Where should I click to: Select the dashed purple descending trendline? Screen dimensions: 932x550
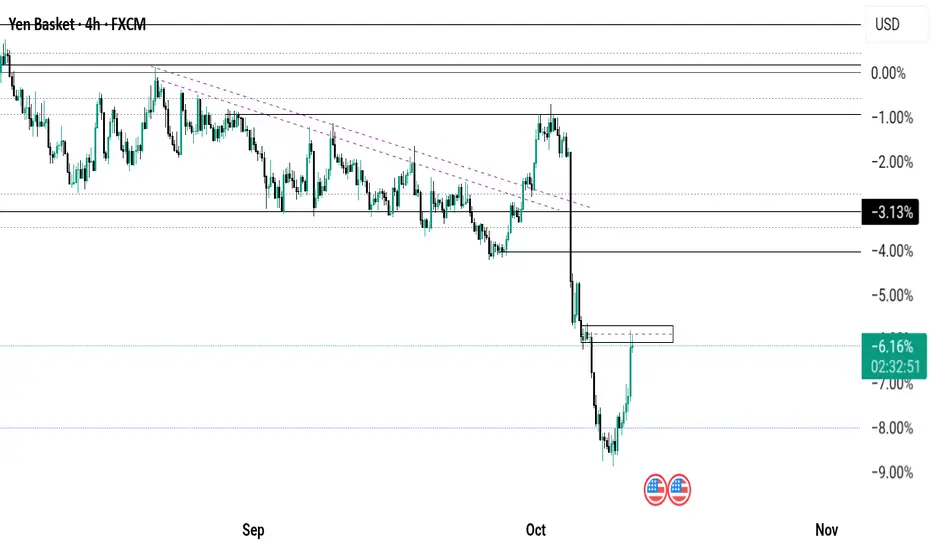(x=370, y=137)
